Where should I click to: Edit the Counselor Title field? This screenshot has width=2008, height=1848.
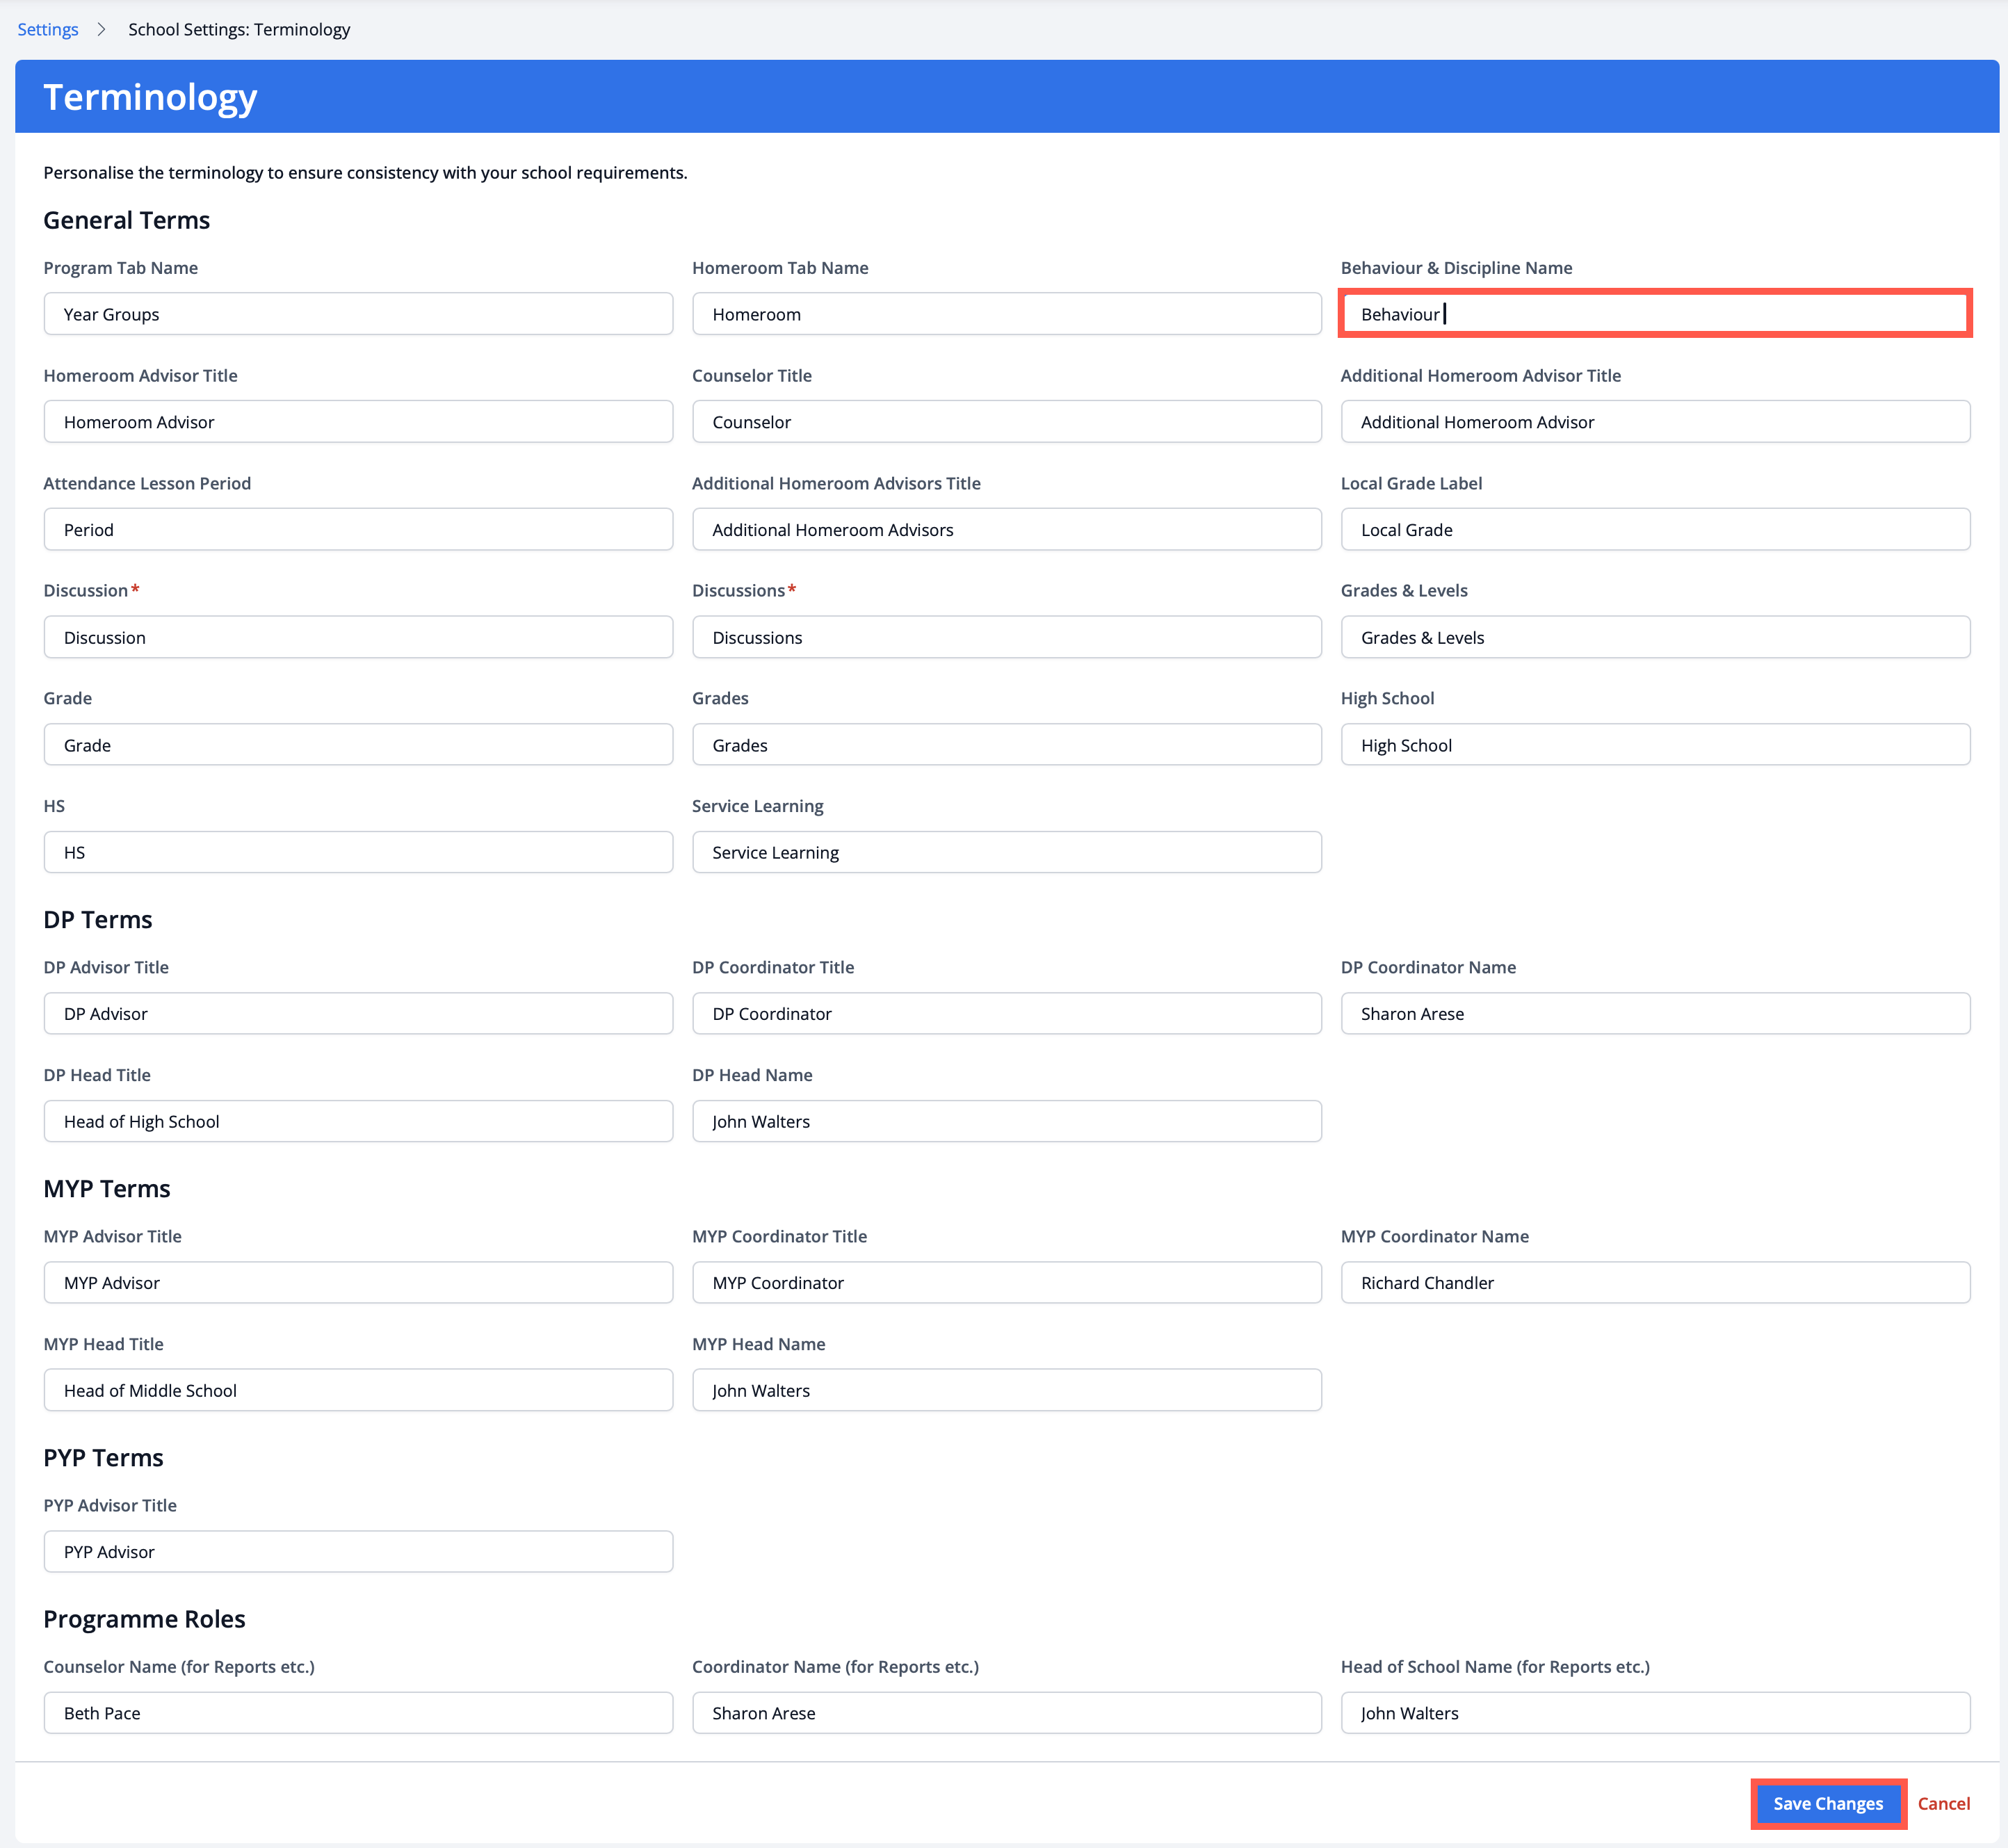(1007, 422)
